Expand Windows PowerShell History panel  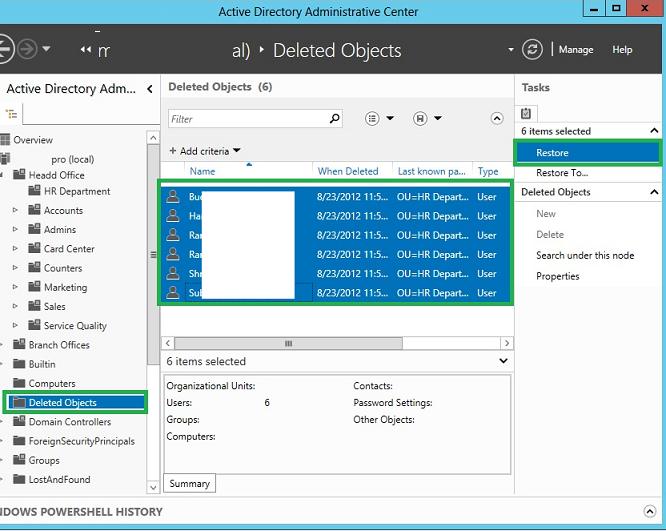pos(649,511)
